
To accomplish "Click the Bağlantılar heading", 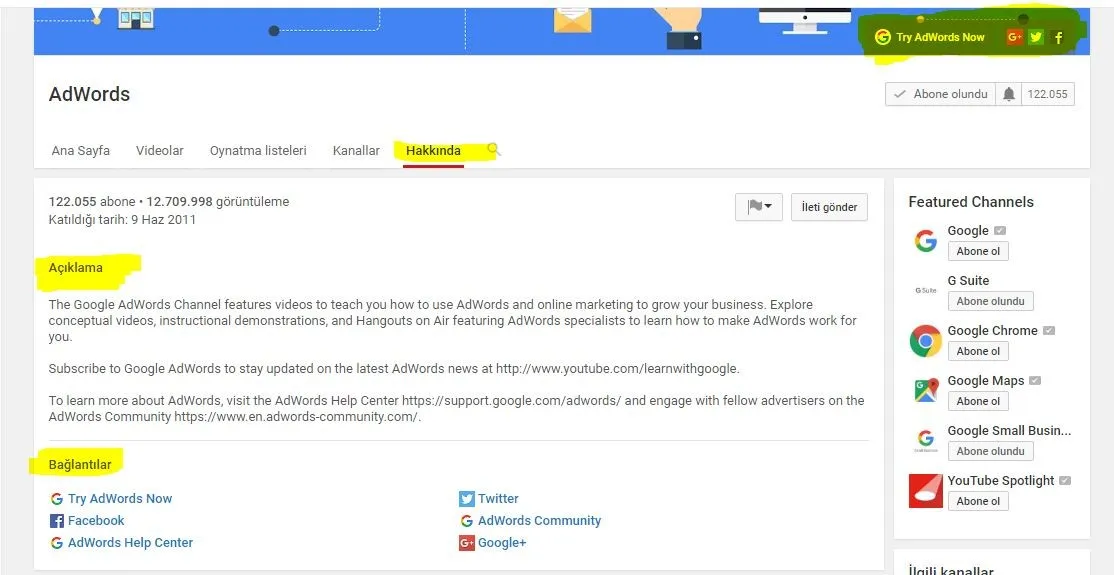I will click(x=80, y=465).
